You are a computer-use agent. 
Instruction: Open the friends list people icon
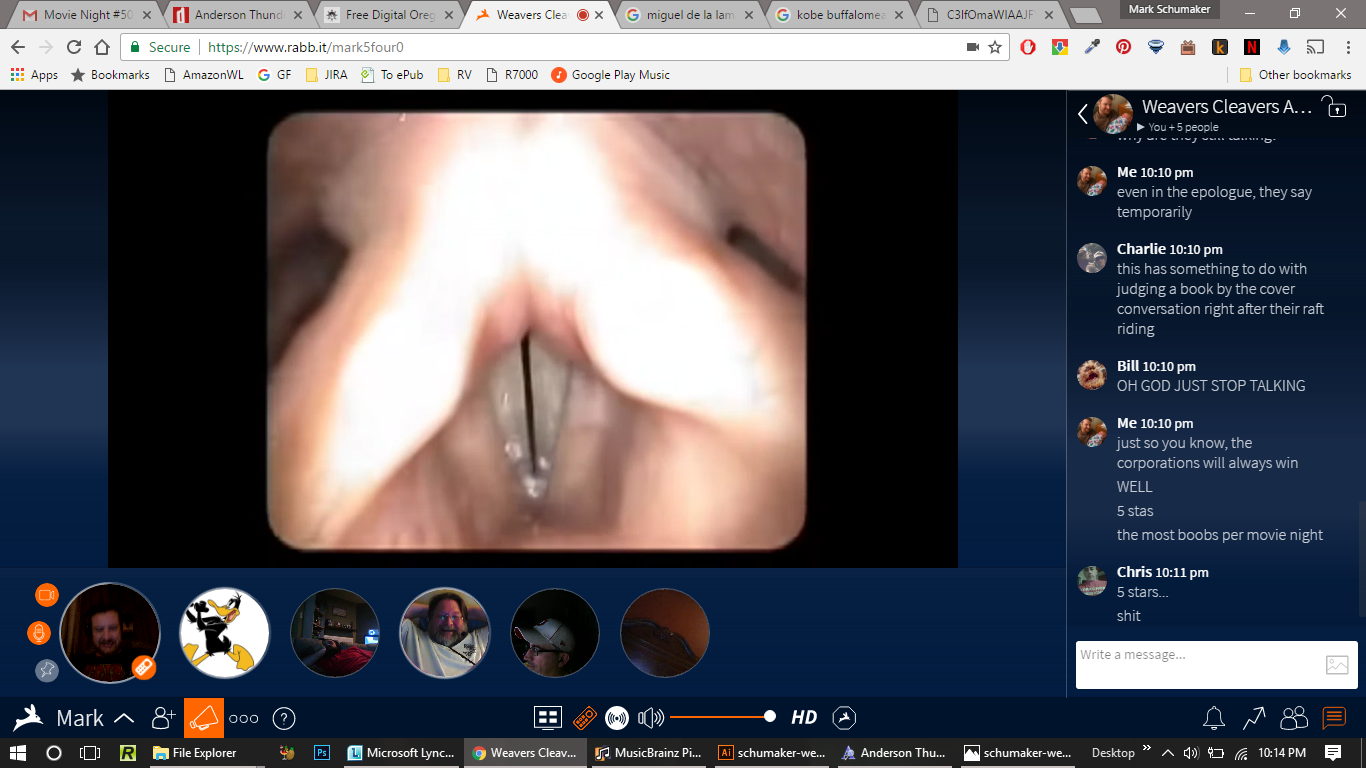tap(1293, 717)
